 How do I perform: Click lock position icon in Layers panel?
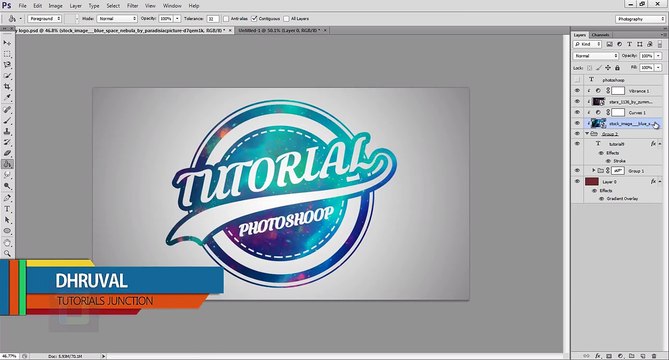click(x=608, y=68)
